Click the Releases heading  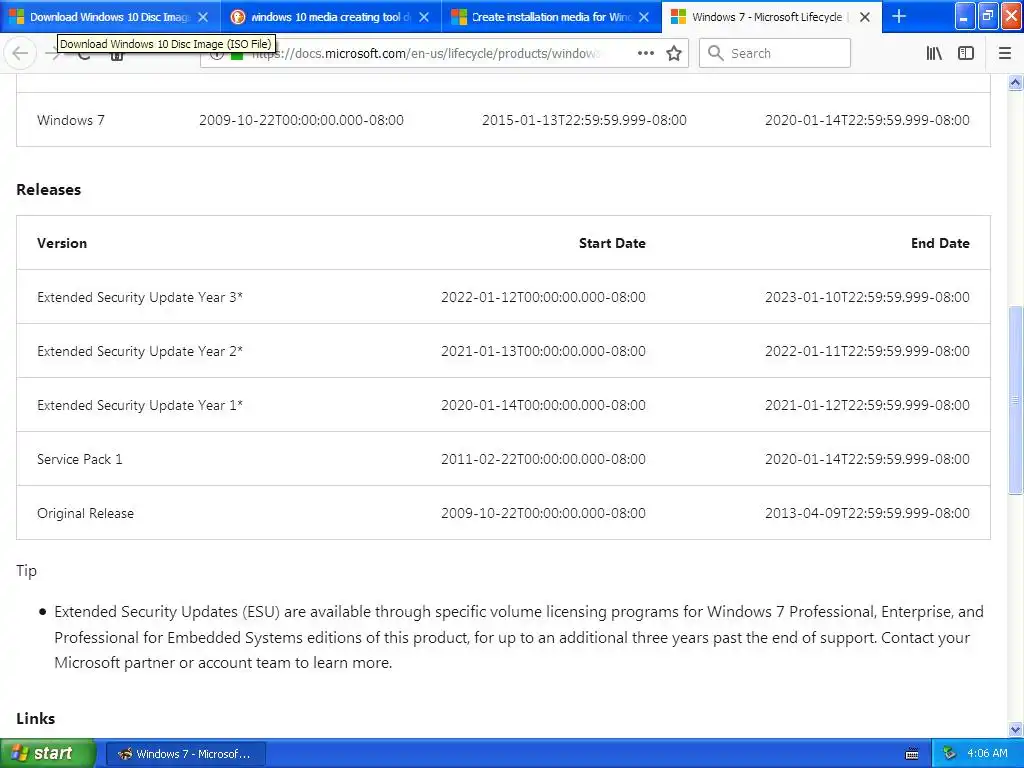49,190
